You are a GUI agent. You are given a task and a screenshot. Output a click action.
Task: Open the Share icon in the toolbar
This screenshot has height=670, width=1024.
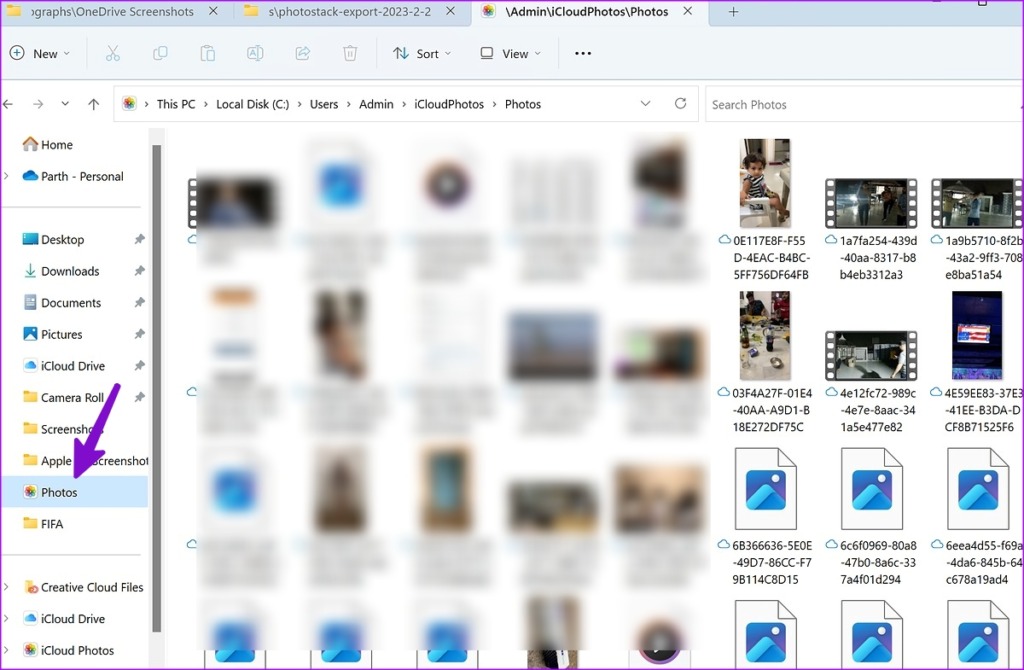point(302,53)
